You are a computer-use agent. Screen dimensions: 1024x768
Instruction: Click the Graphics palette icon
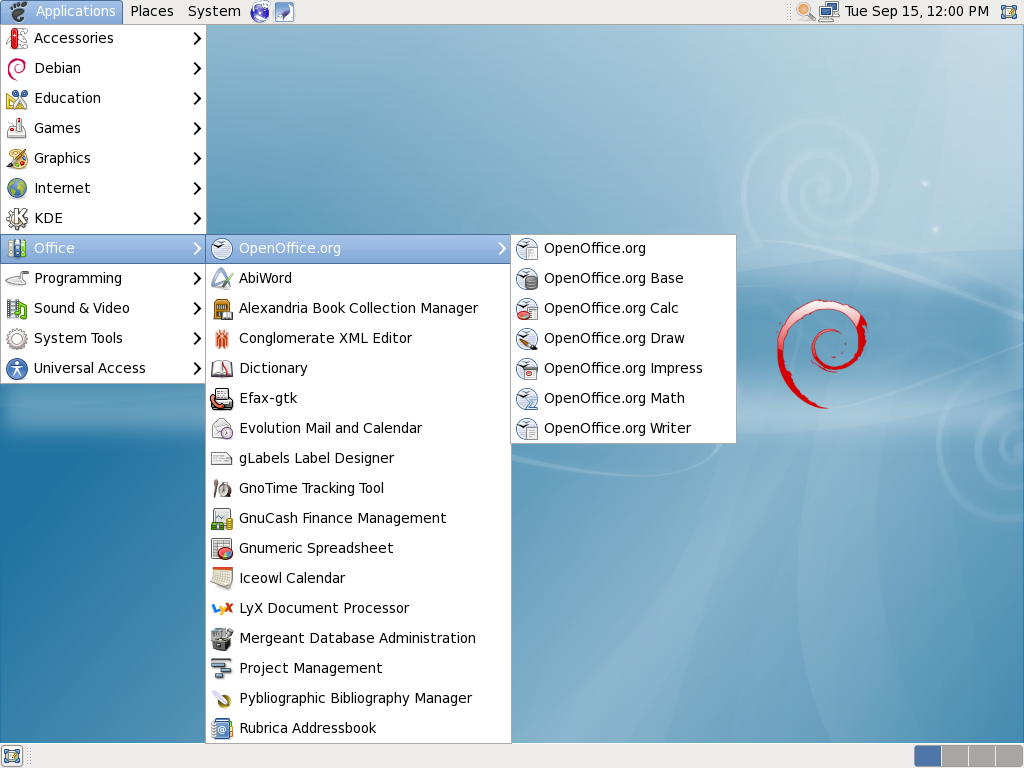(17, 159)
